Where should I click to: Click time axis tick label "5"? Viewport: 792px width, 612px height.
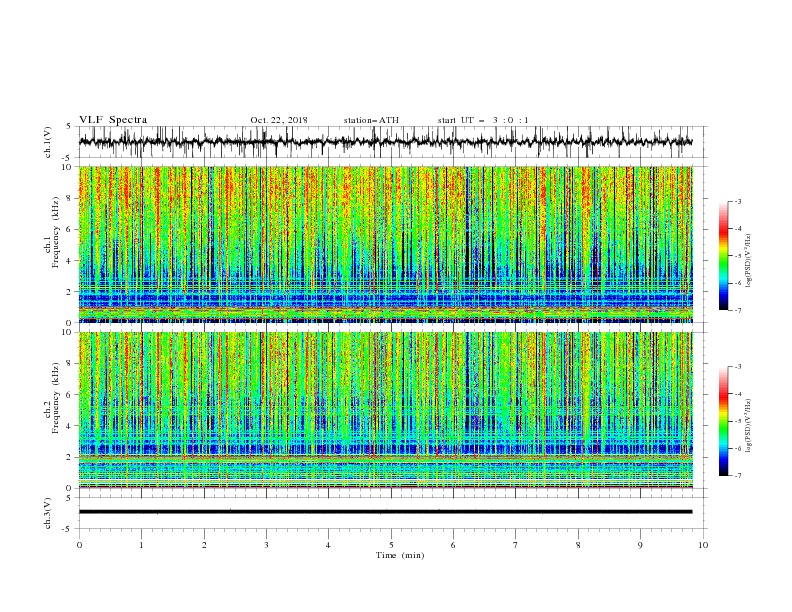tap(391, 545)
